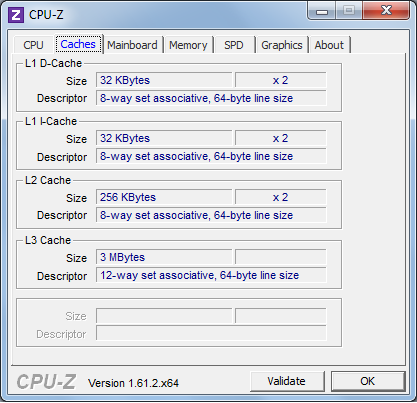Close the CPU-Z window
The image size is (417, 403).
386,11
